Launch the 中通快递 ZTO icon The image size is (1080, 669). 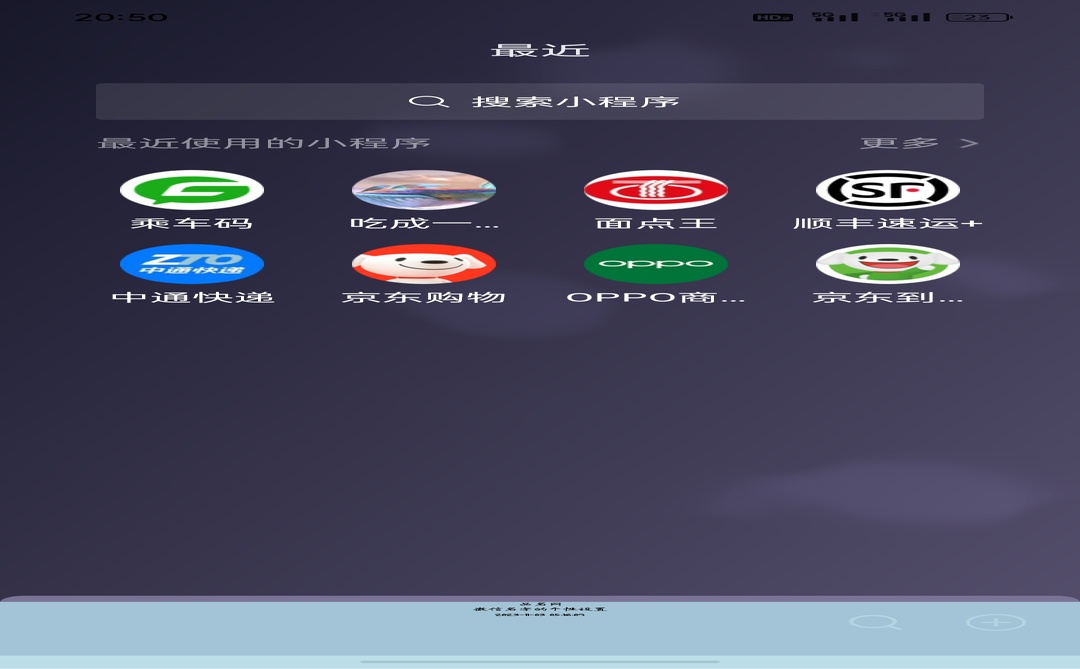coord(191,264)
